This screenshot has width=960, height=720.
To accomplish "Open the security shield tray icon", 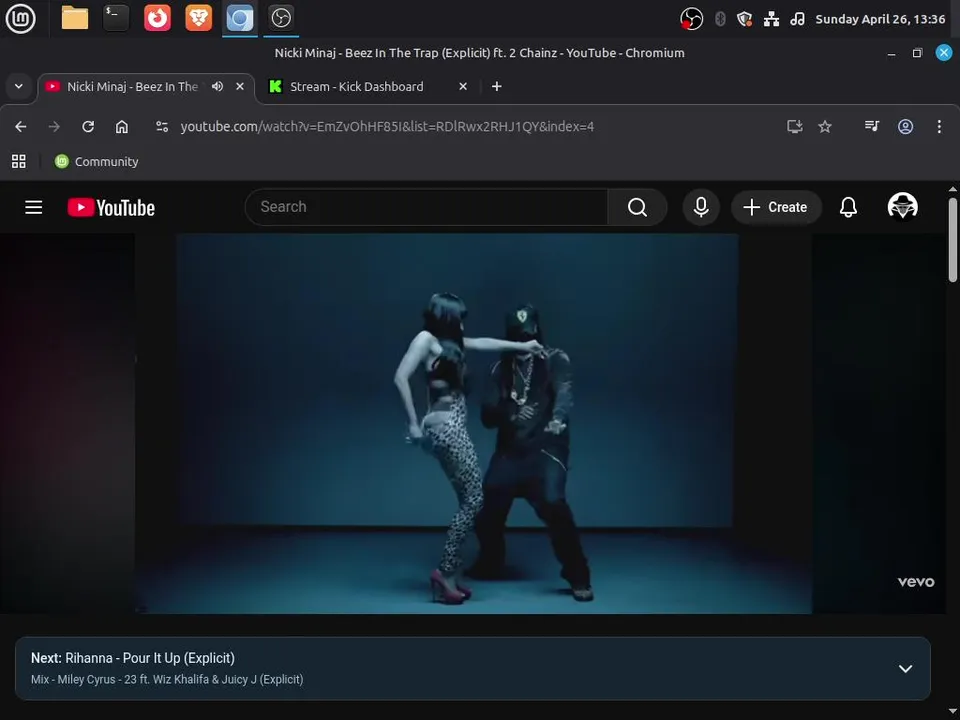I will [x=744, y=19].
